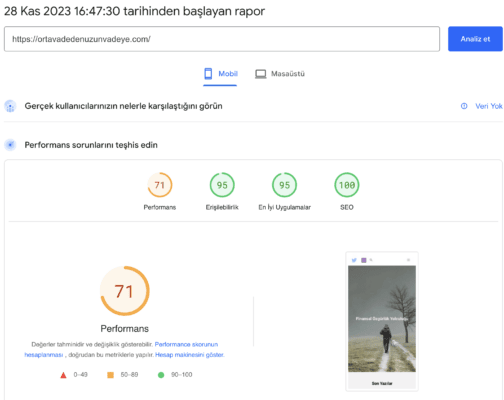Click the red triangle 0-49 legend icon

[63, 375]
